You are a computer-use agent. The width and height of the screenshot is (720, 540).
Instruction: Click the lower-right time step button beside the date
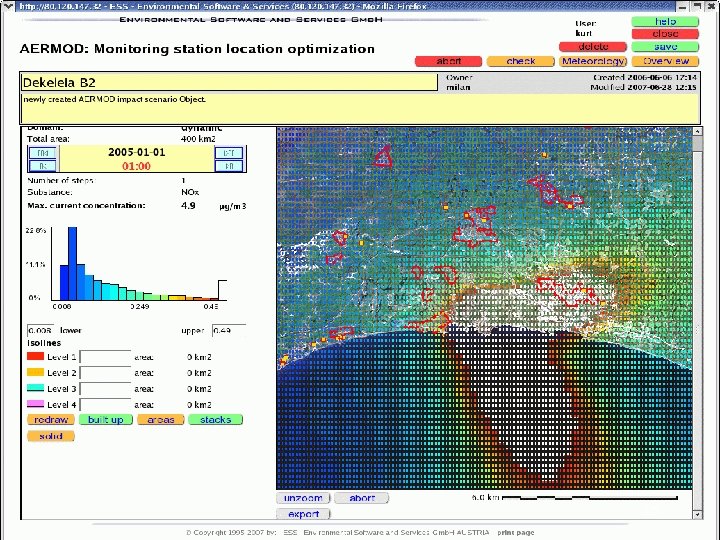coord(229,166)
